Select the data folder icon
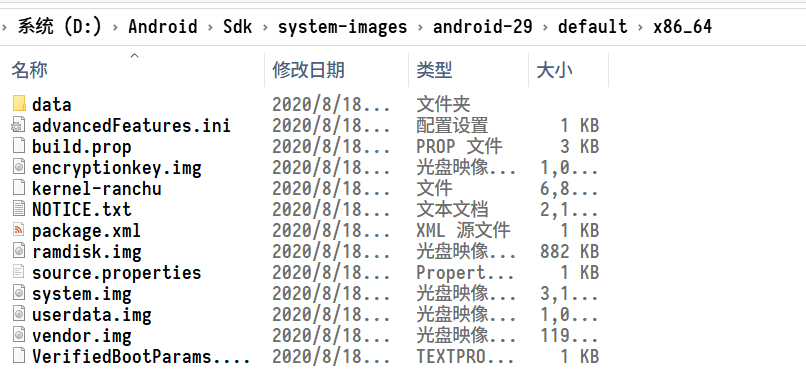806x388 pixels. pyautogui.click(x=19, y=104)
